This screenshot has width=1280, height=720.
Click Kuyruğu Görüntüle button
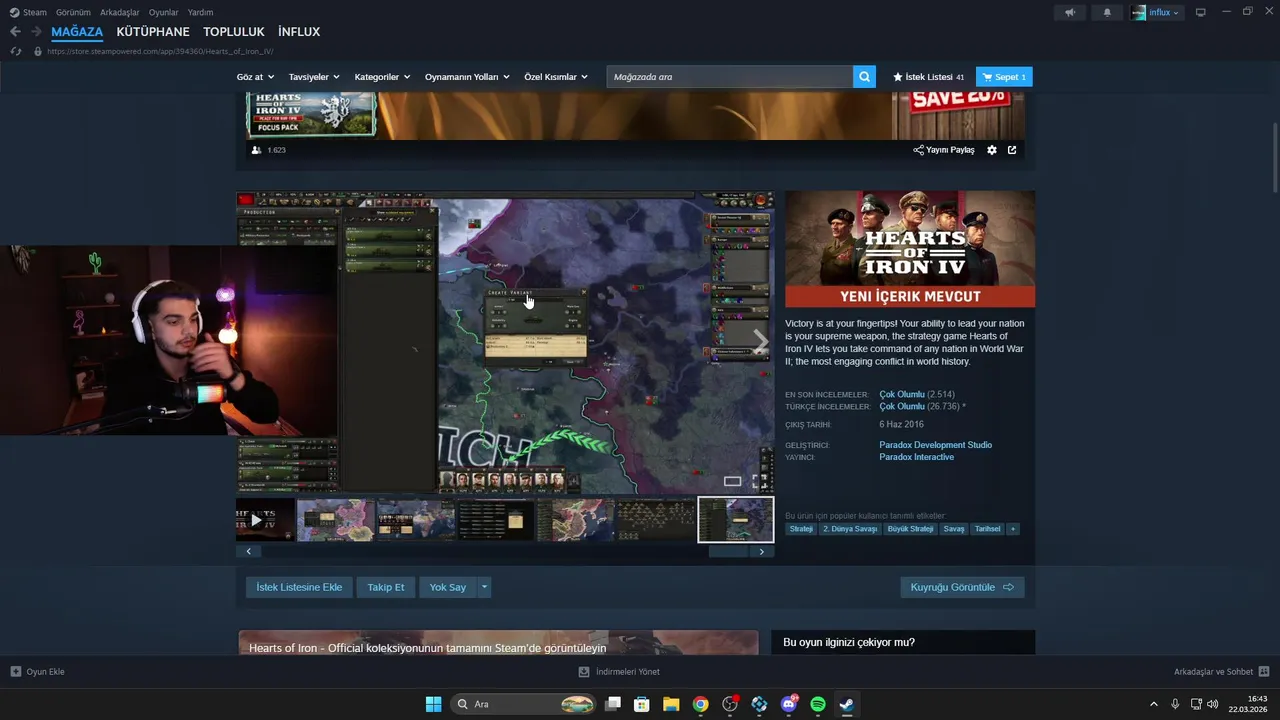tap(962, 587)
